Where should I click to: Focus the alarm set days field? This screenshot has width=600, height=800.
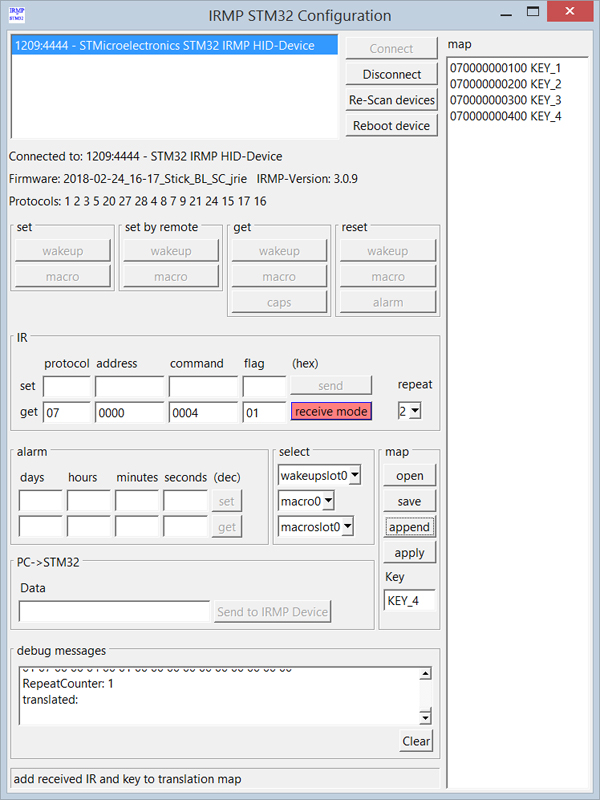(x=40, y=501)
